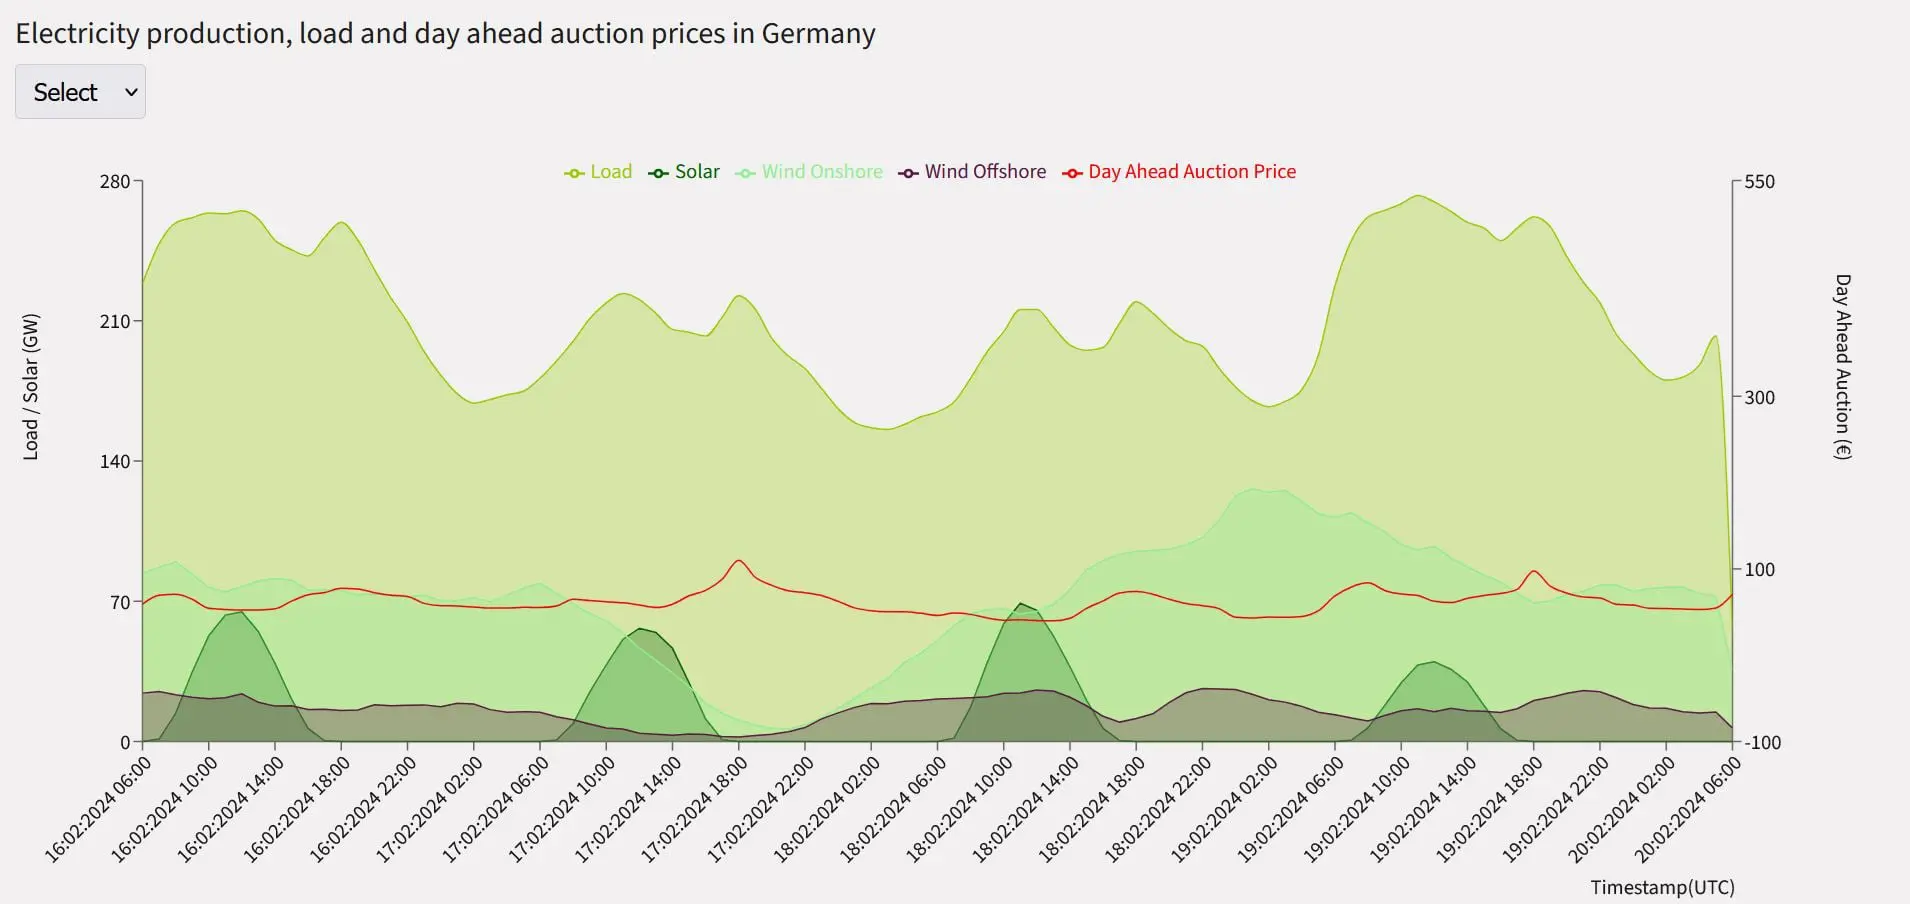
Task: Click the Load legend marker icon
Action: coord(572,171)
